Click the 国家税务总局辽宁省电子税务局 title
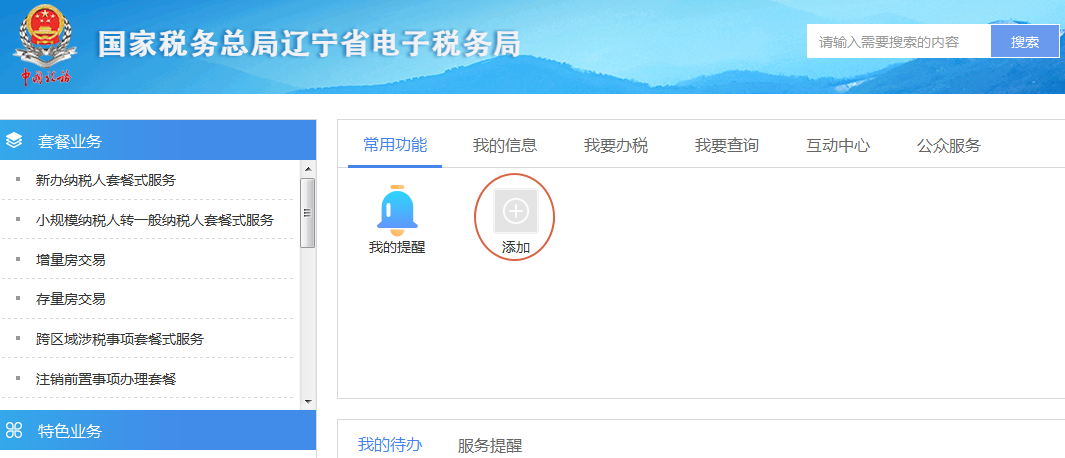 [309, 44]
